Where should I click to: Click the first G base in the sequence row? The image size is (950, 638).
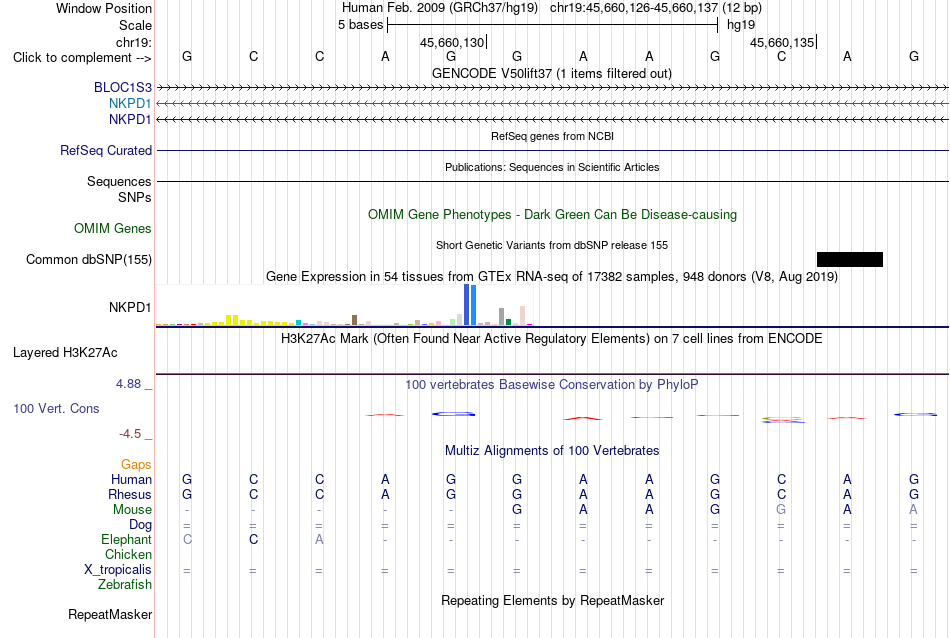click(187, 56)
